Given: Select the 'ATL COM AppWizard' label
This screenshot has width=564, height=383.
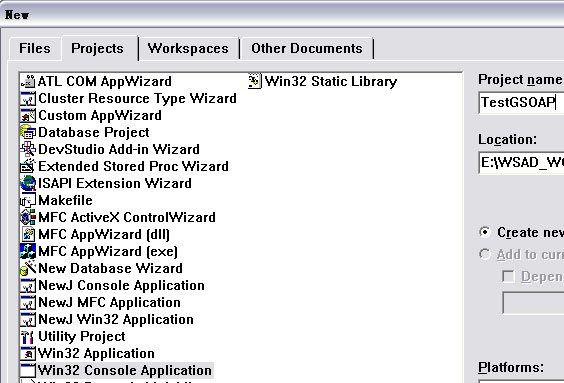Looking at the screenshot, I should coord(105,81).
